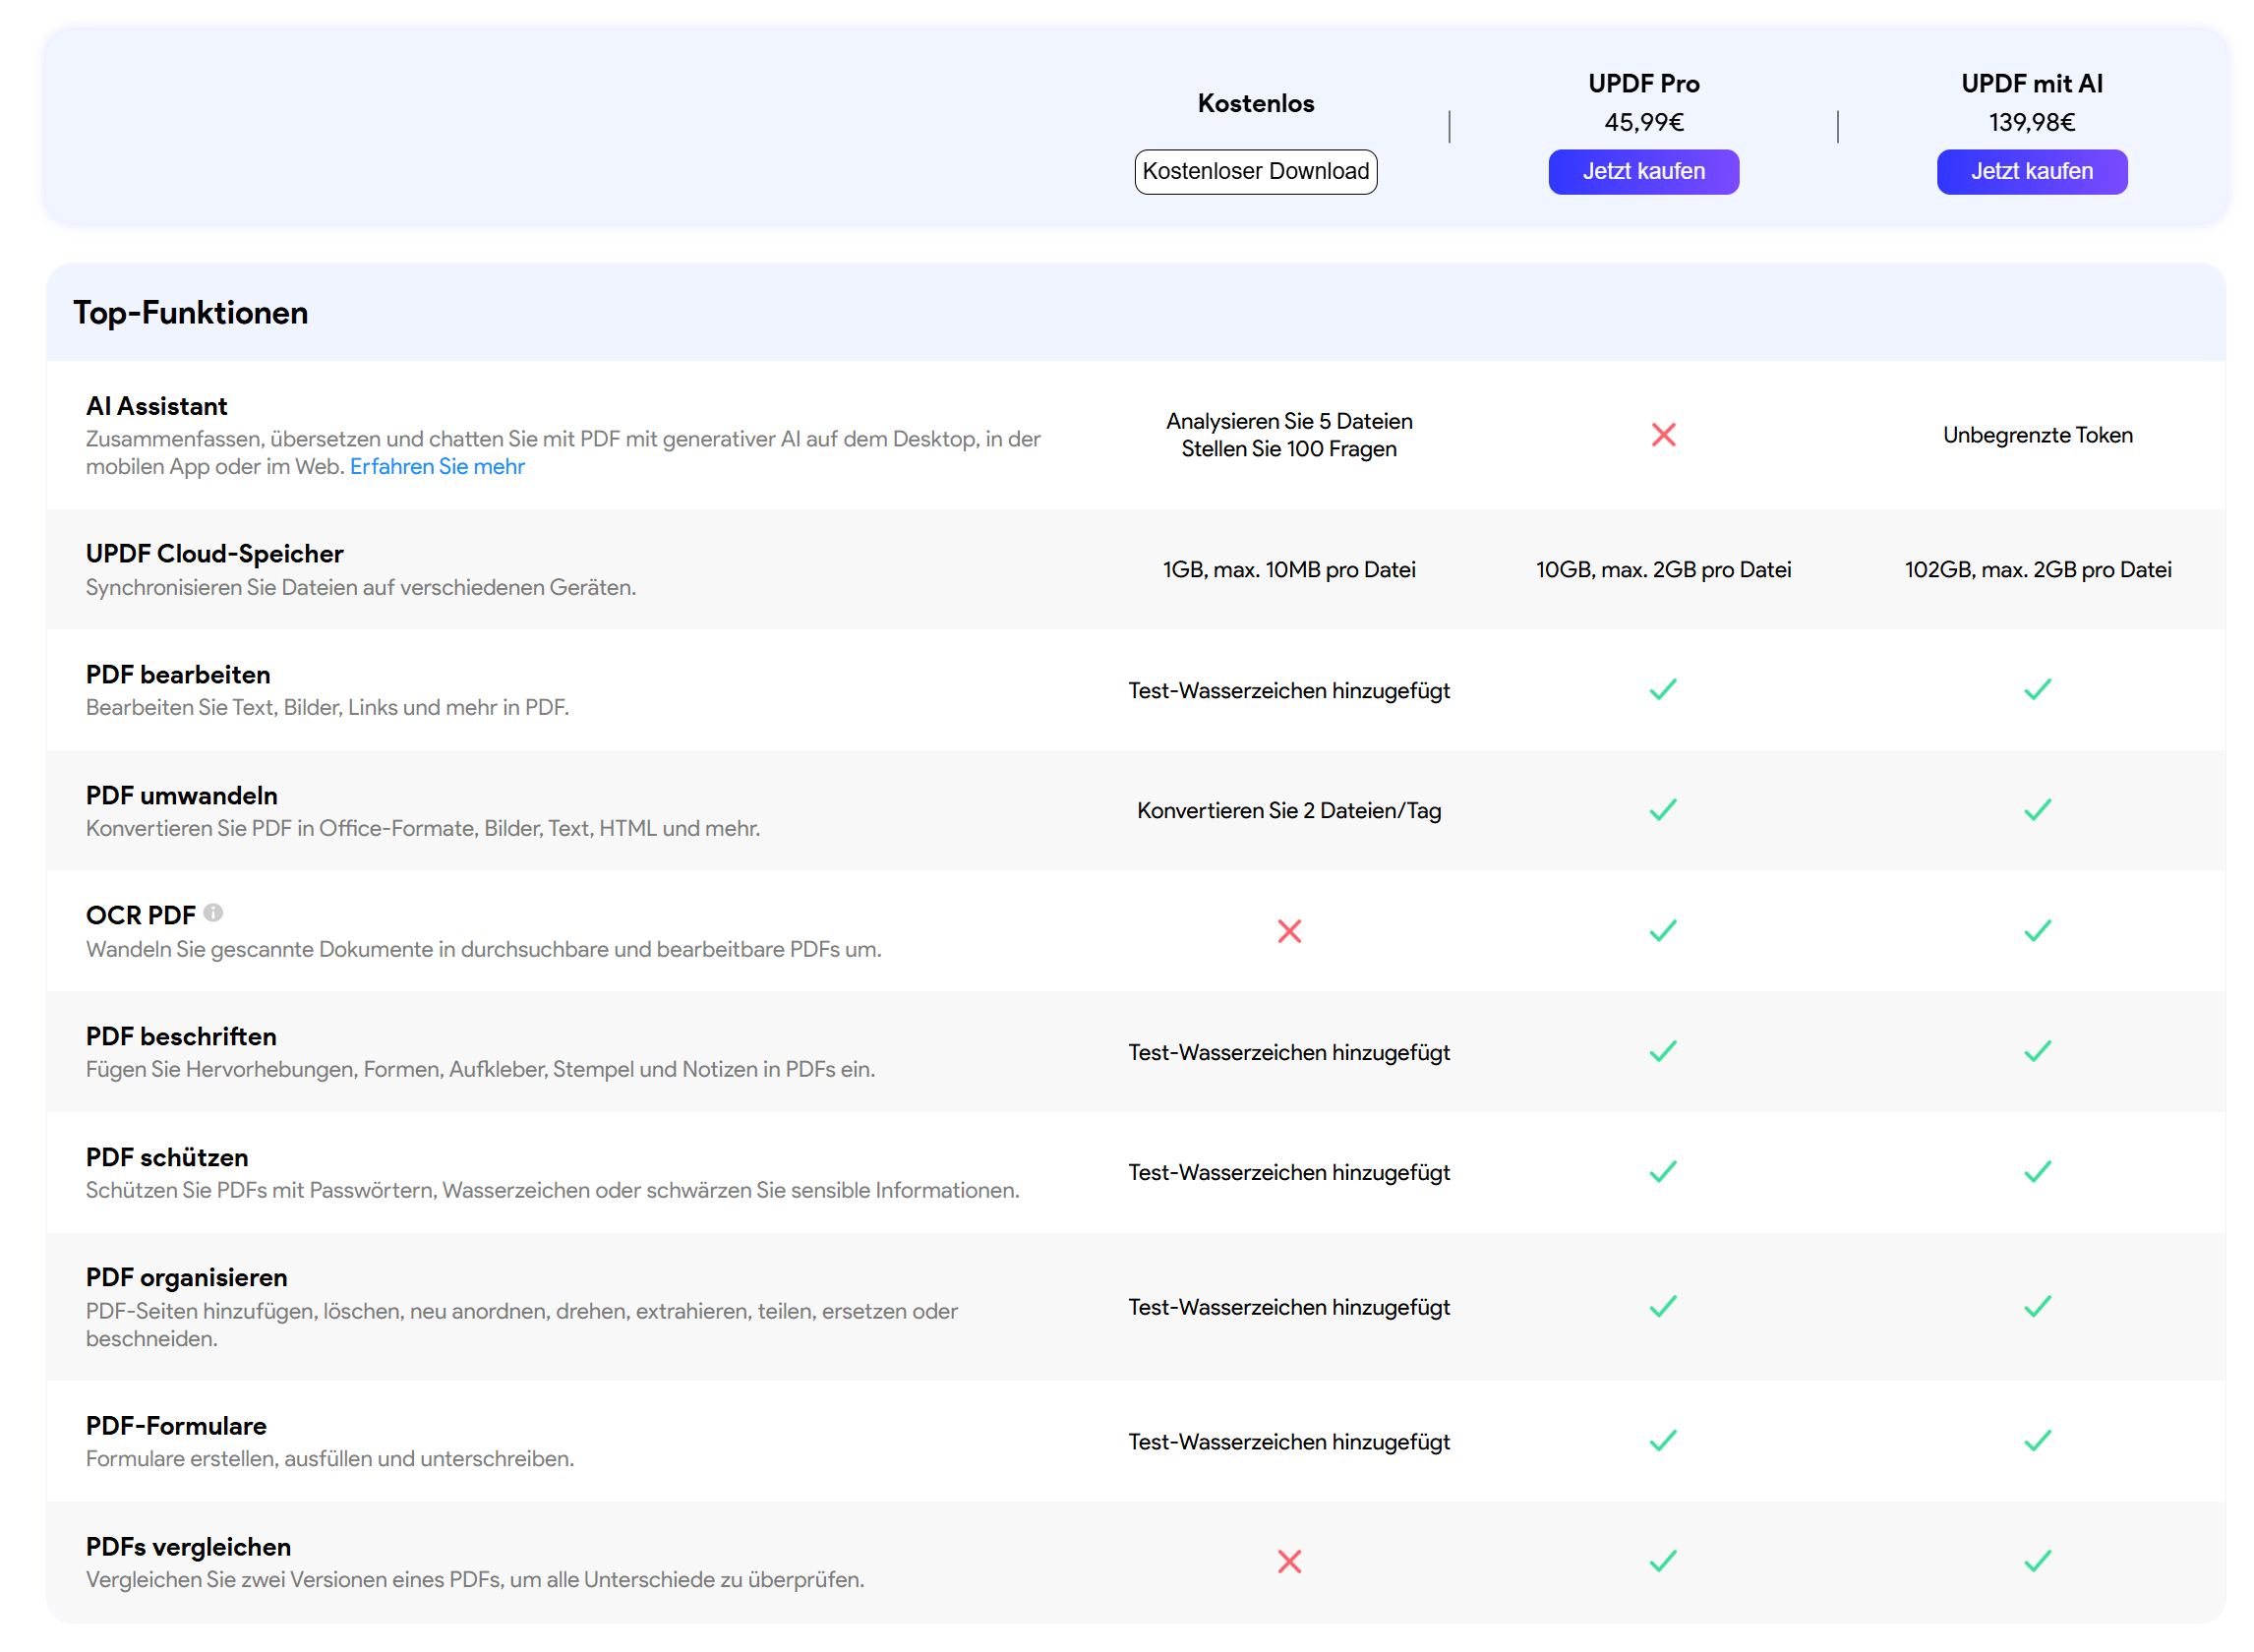2254x1652 pixels.
Task: Click the UPDF mit AI checkmark for PDF umwandeln
Action: tap(2037, 809)
